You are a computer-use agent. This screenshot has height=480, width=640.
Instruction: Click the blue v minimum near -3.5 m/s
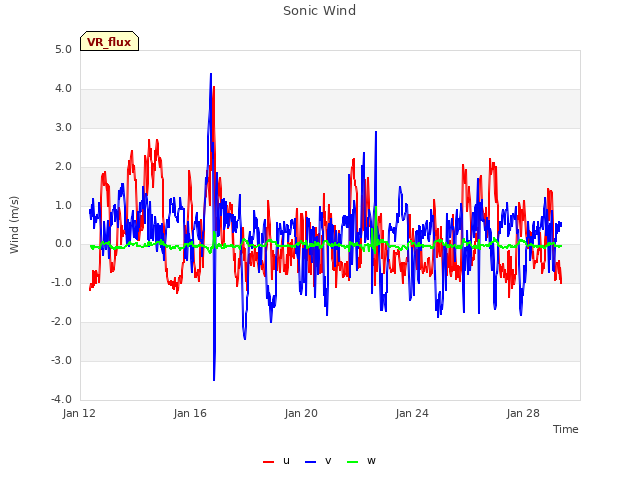pyautogui.click(x=214, y=380)
